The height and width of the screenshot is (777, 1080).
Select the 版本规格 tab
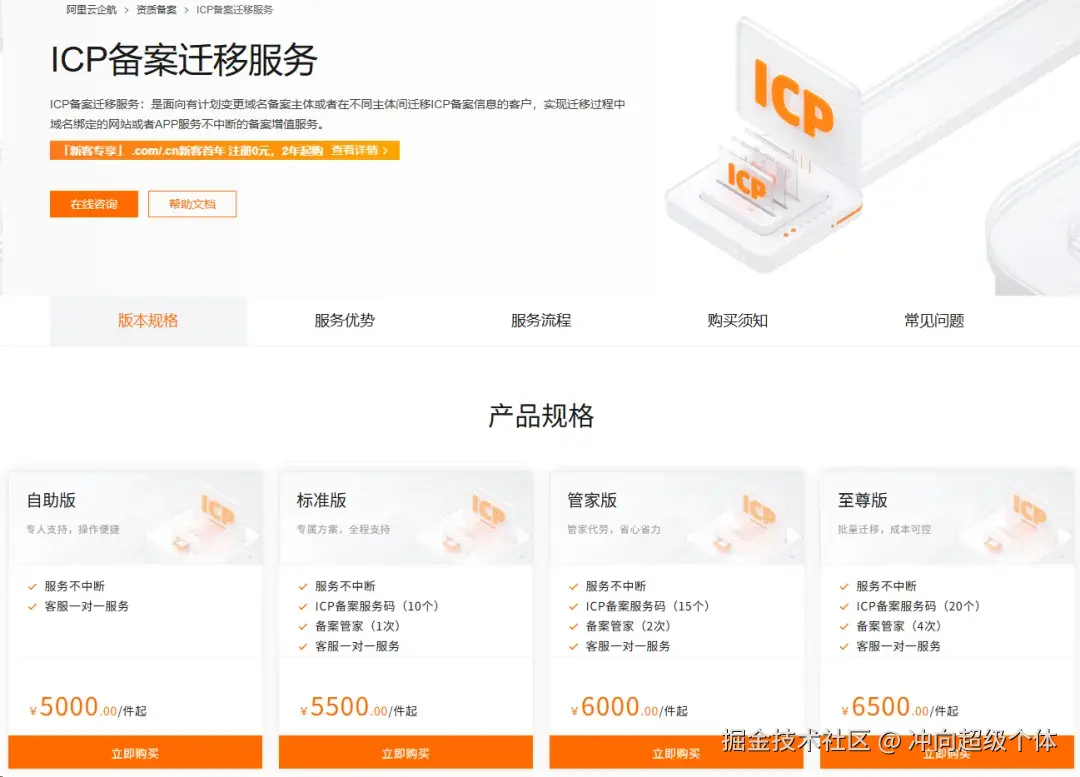148,320
